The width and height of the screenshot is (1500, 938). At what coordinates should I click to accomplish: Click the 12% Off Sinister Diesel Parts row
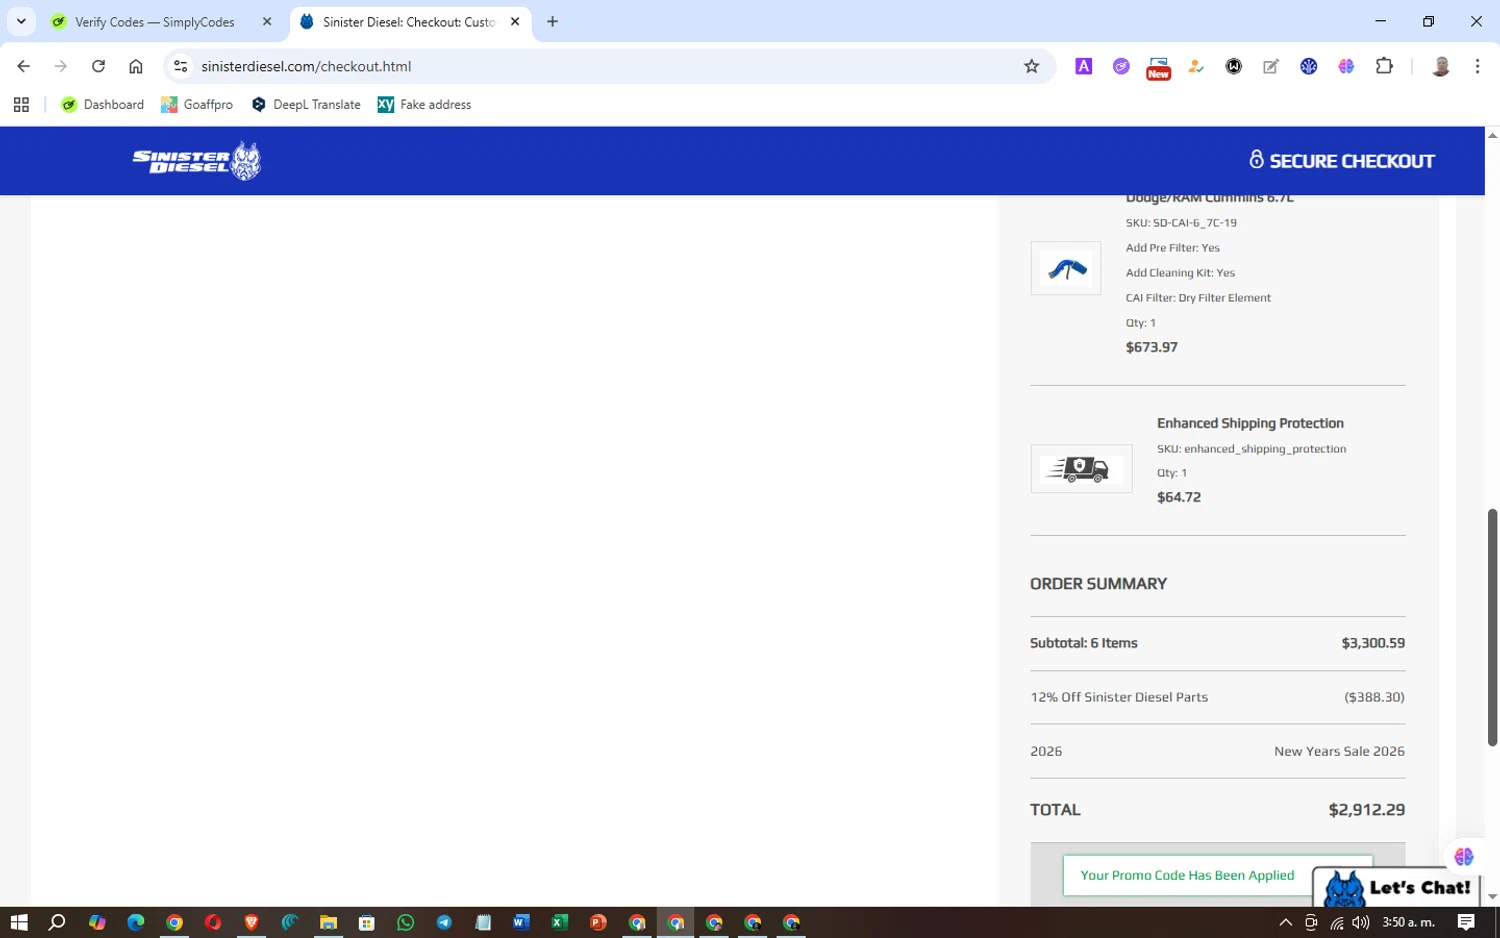[1217, 697]
